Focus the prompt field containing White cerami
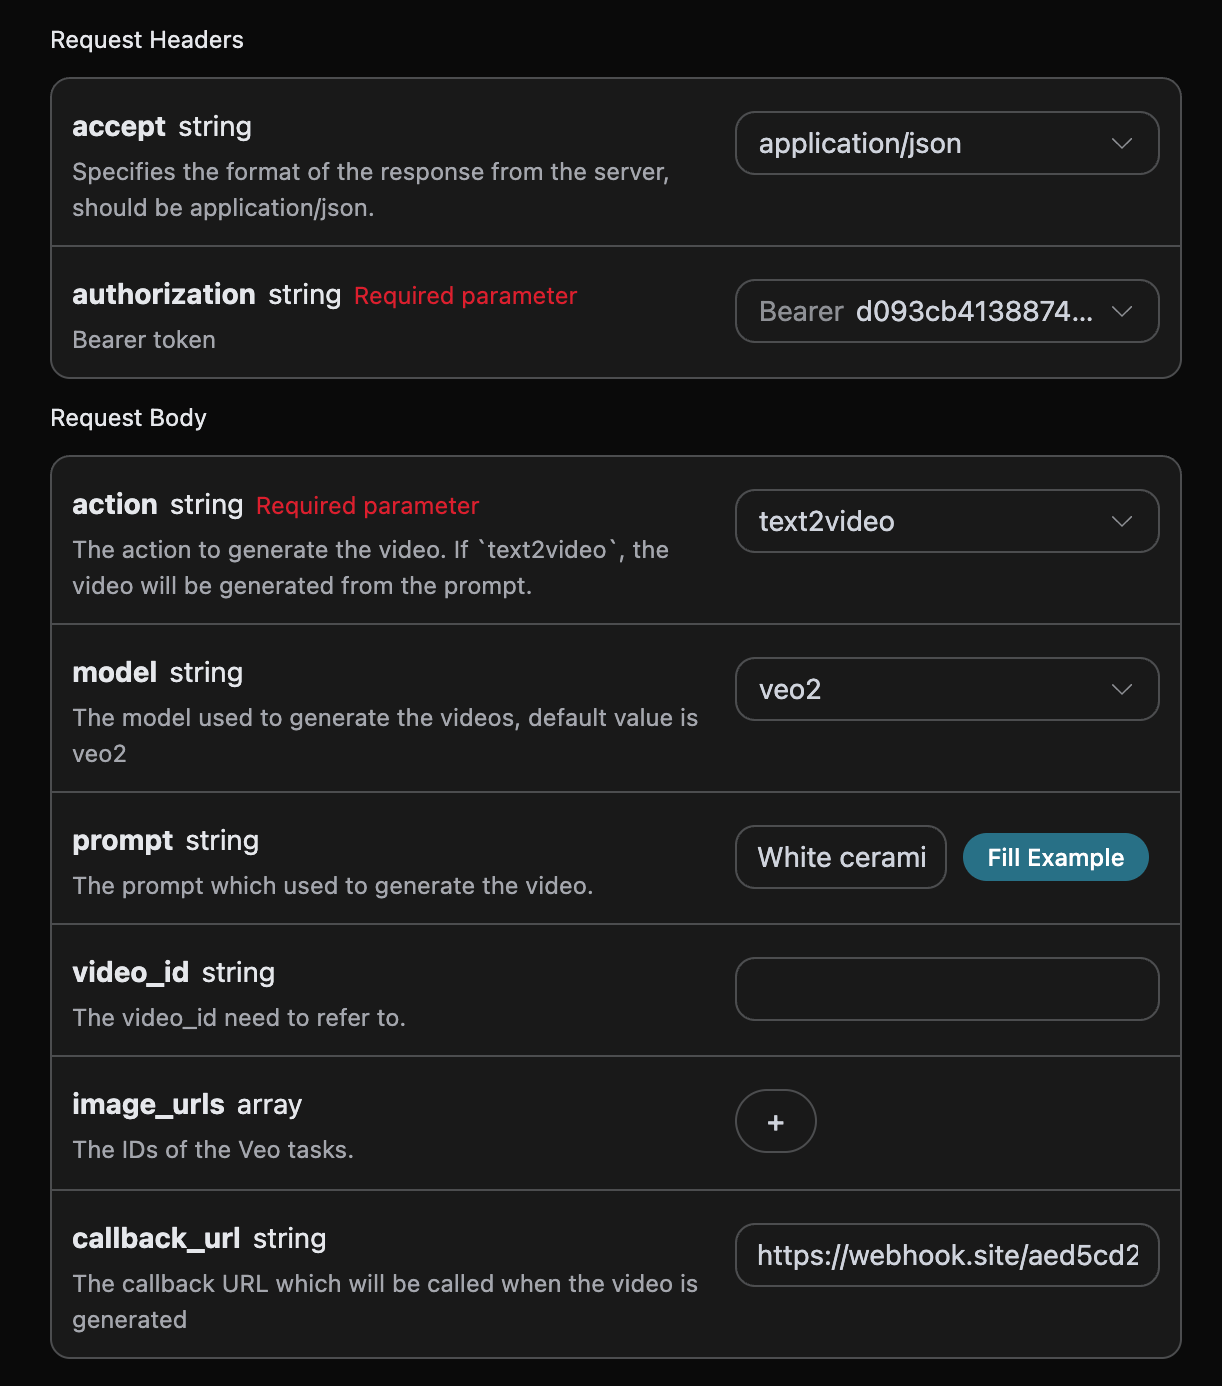The width and height of the screenshot is (1222, 1386). 841,858
